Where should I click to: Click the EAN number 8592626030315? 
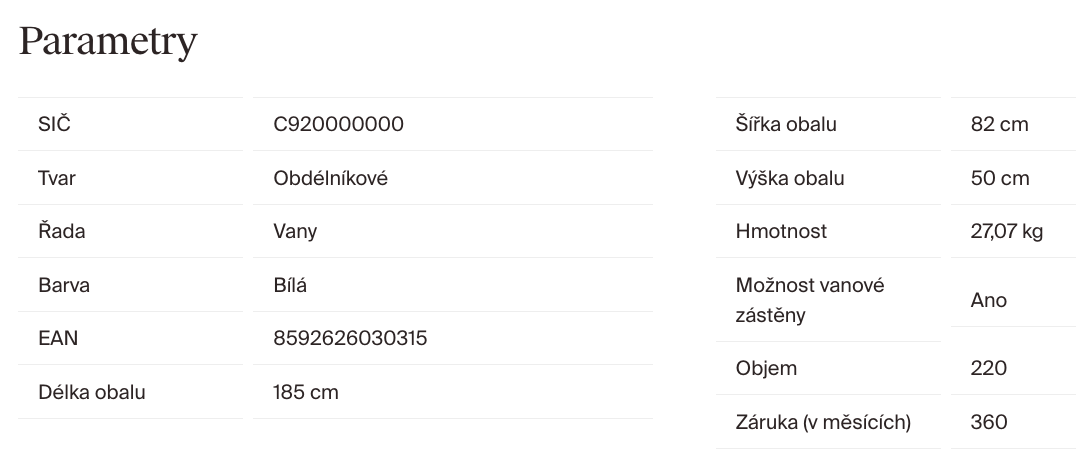[350, 338]
